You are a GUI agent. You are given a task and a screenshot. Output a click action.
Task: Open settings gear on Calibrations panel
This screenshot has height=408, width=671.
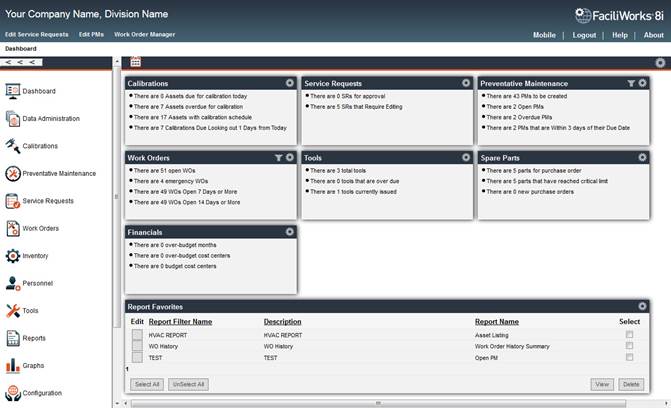click(x=290, y=83)
